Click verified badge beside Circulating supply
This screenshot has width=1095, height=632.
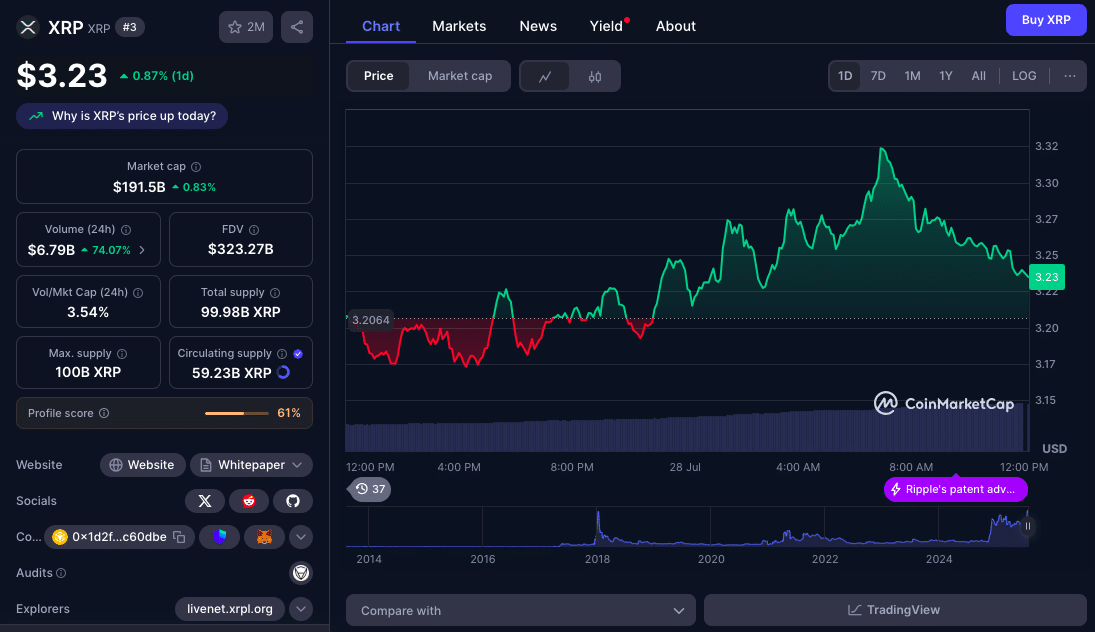tap(298, 354)
